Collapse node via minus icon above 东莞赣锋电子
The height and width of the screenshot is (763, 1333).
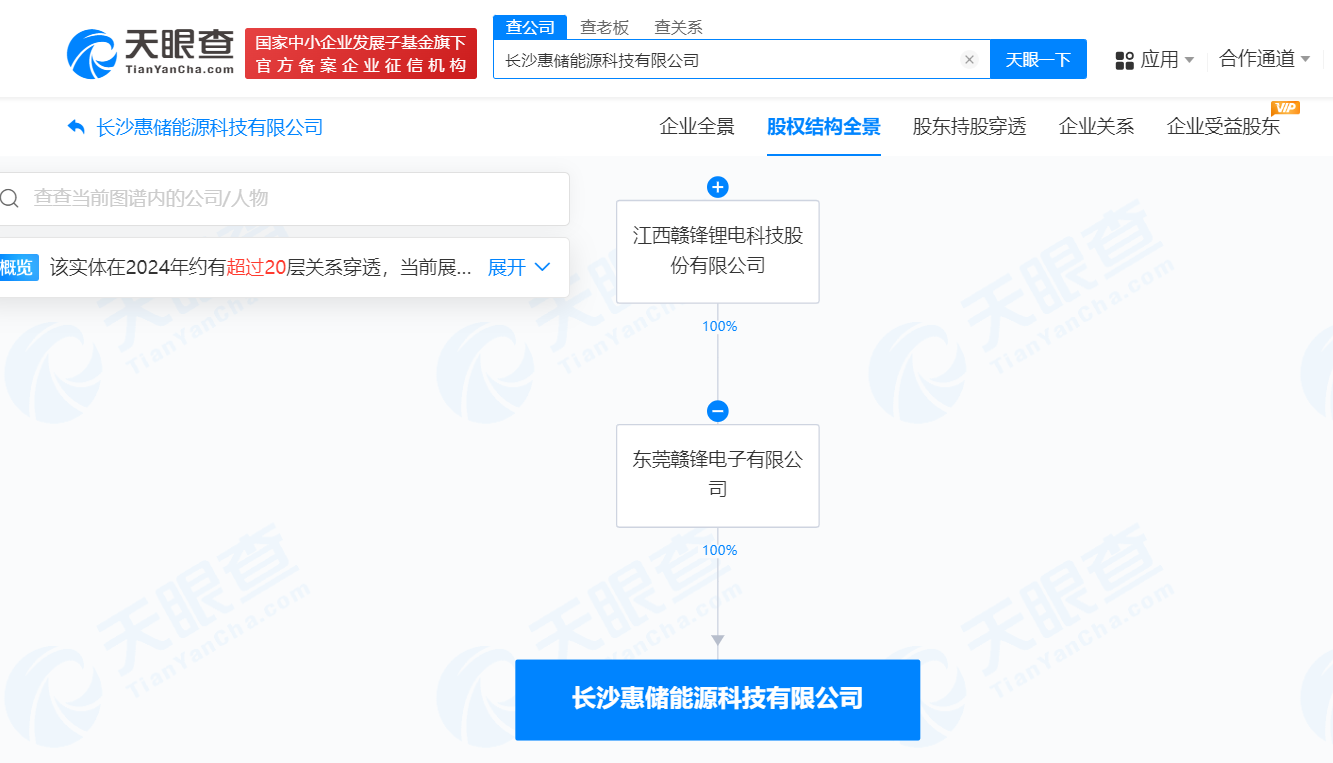pyautogui.click(x=717, y=410)
